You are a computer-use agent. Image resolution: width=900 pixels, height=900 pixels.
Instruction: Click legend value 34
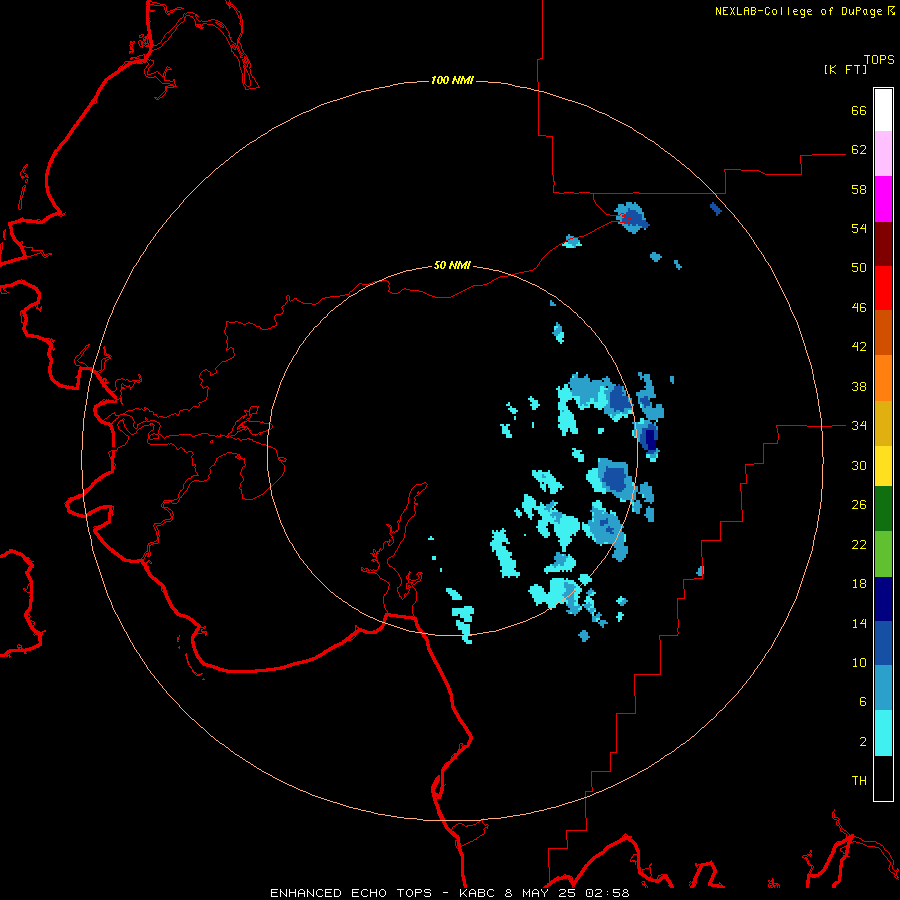(859, 425)
